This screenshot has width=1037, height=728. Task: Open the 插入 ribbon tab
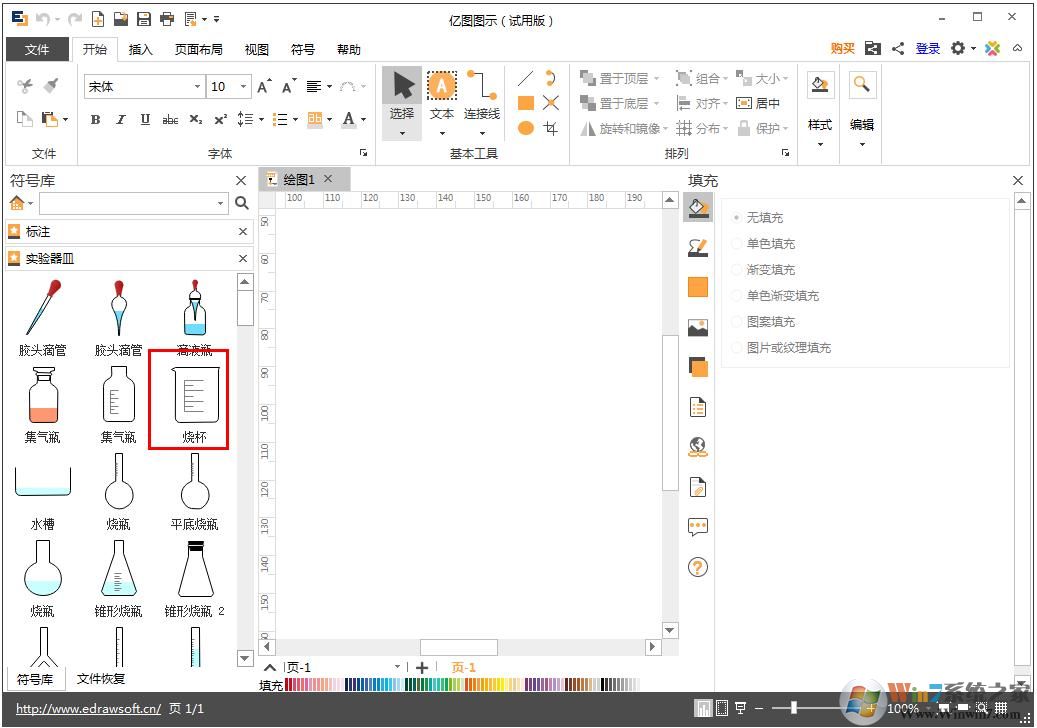pyautogui.click(x=141, y=49)
